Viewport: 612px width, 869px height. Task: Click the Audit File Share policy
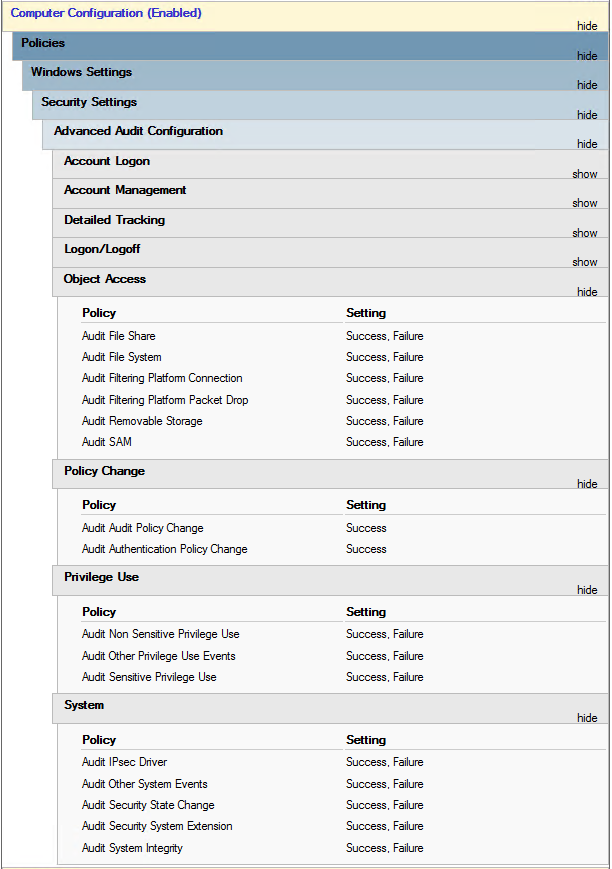(119, 336)
